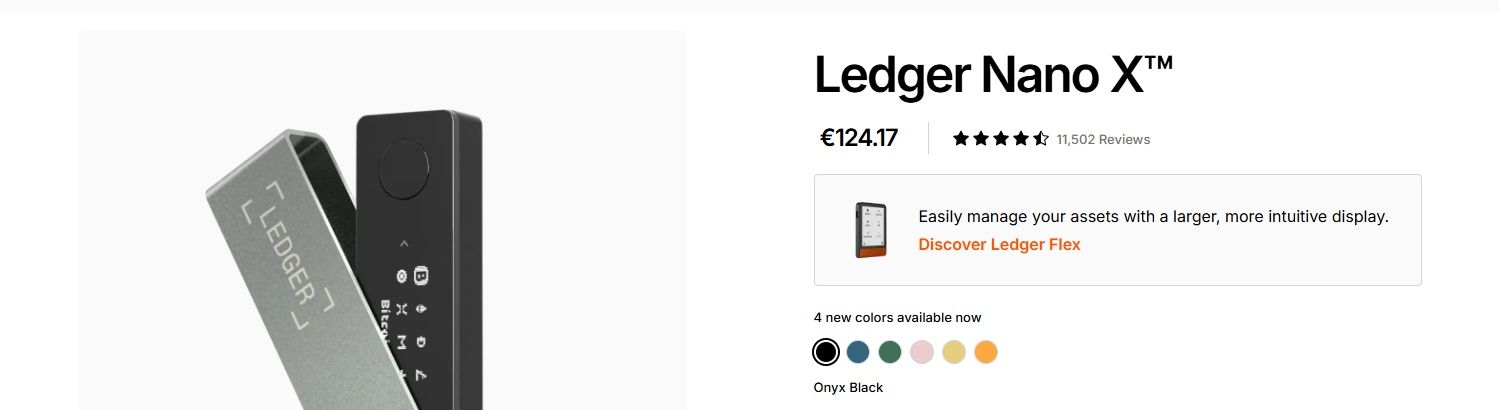
Task: Click the Ledger Flex device thumbnail
Action: (870, 230)
